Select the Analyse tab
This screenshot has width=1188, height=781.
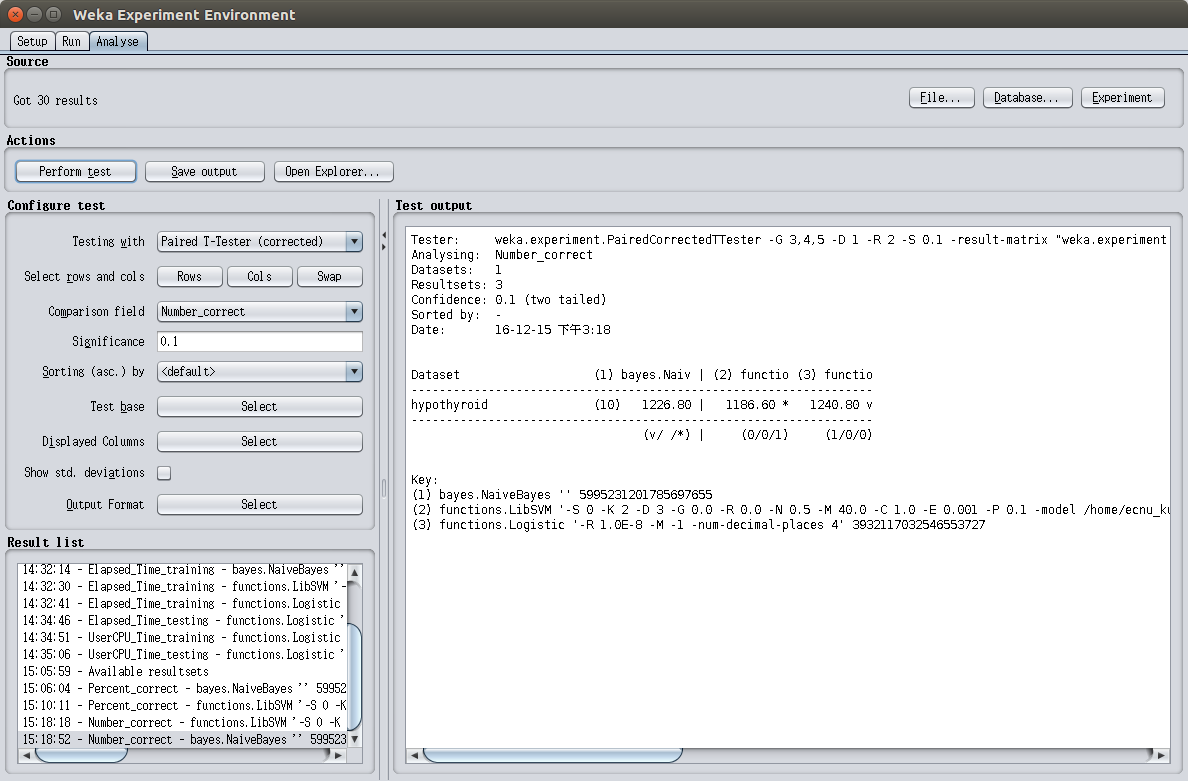click(x=117, y=42)
